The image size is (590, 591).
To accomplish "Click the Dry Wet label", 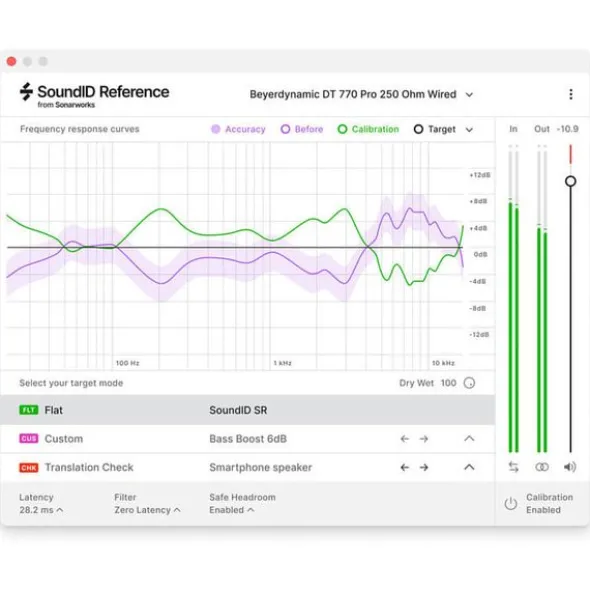I will [x=416, y=383].
